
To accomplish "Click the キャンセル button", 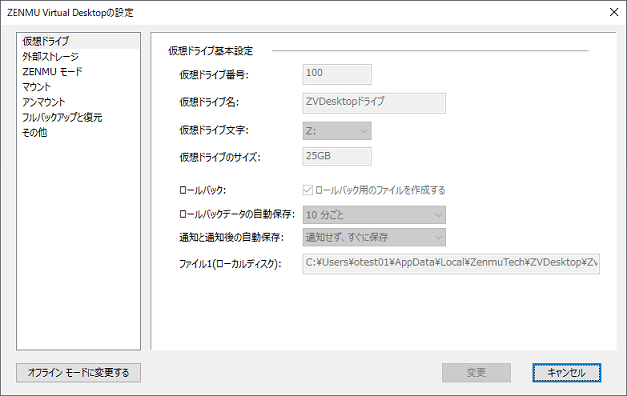I will 567,373.
